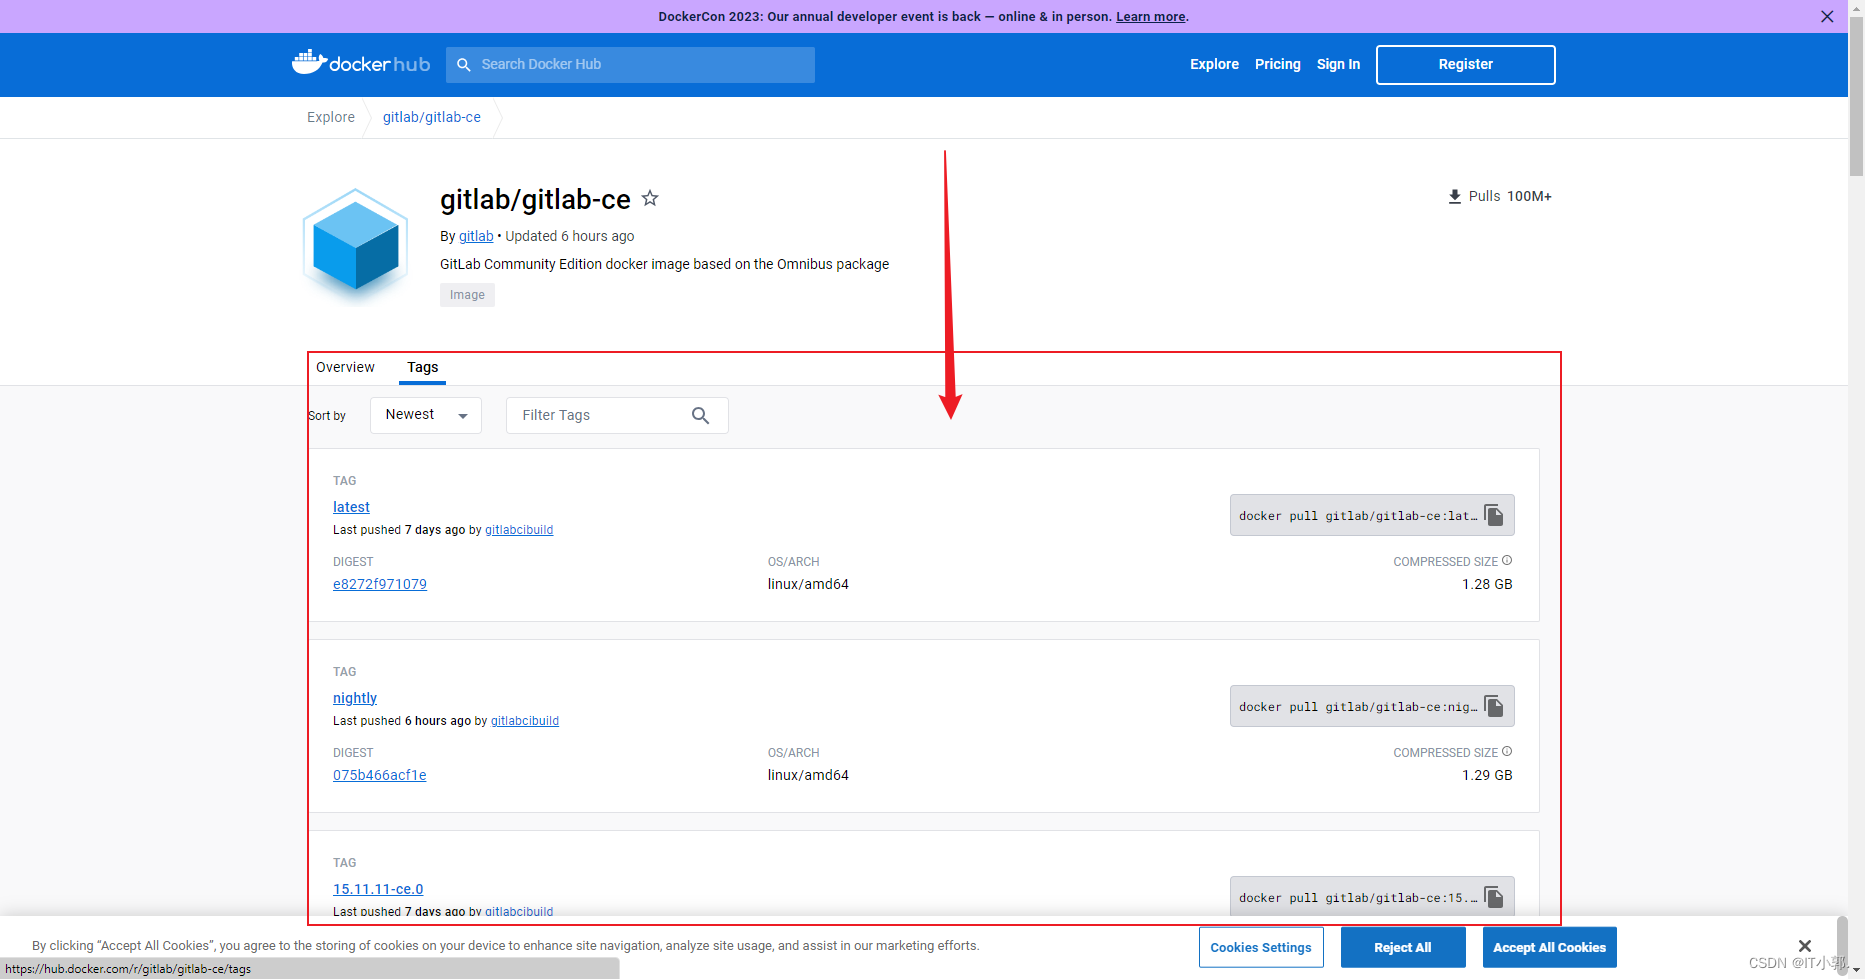Click info icon beside latest Compressed Size

(x=1507, y=560)
